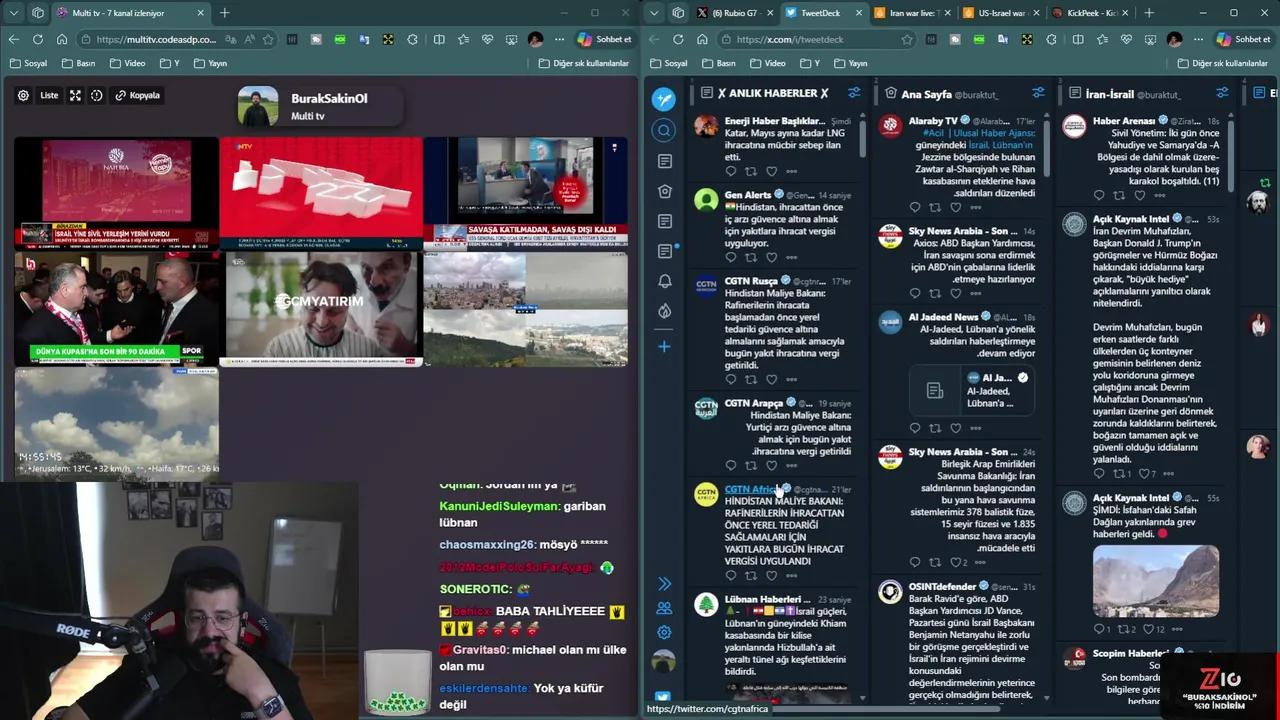Screen dimensions: 1280x720
Task: Open new tab in right browser window
Action: click(x=1149, y=13)
